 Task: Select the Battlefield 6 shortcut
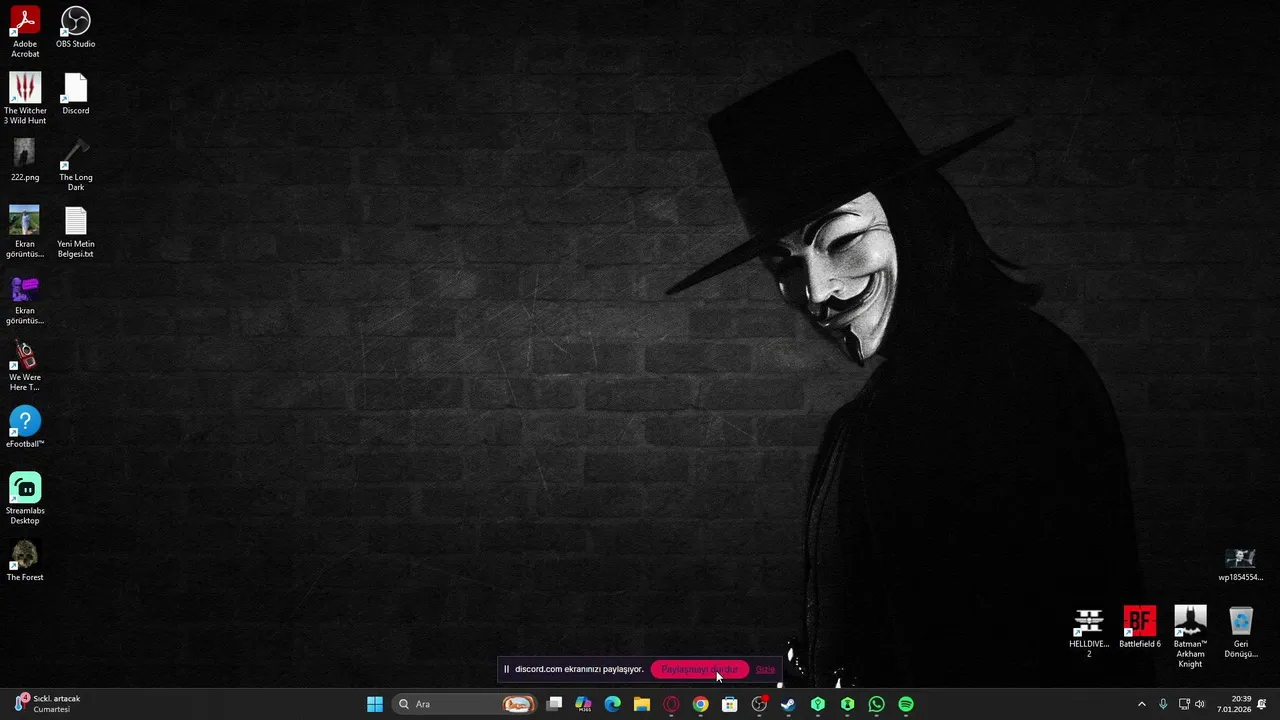(x=1140, y=627)
